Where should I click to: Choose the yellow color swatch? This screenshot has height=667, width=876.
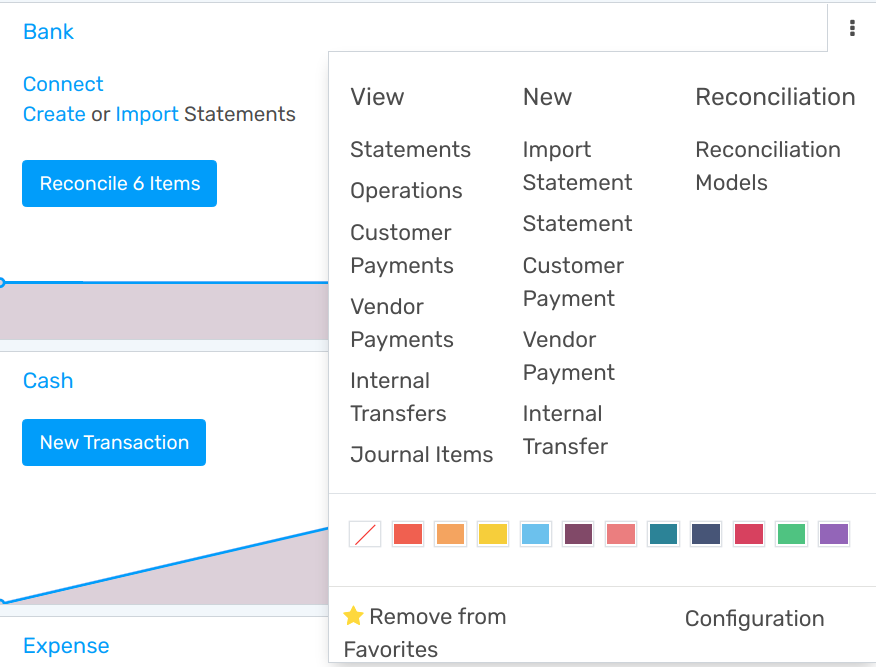pos(493,534)
